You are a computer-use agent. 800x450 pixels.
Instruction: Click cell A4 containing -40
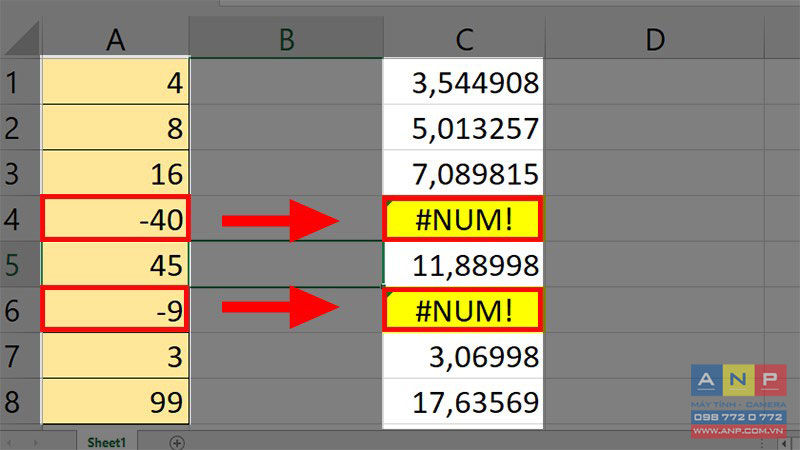coord(115,218)
